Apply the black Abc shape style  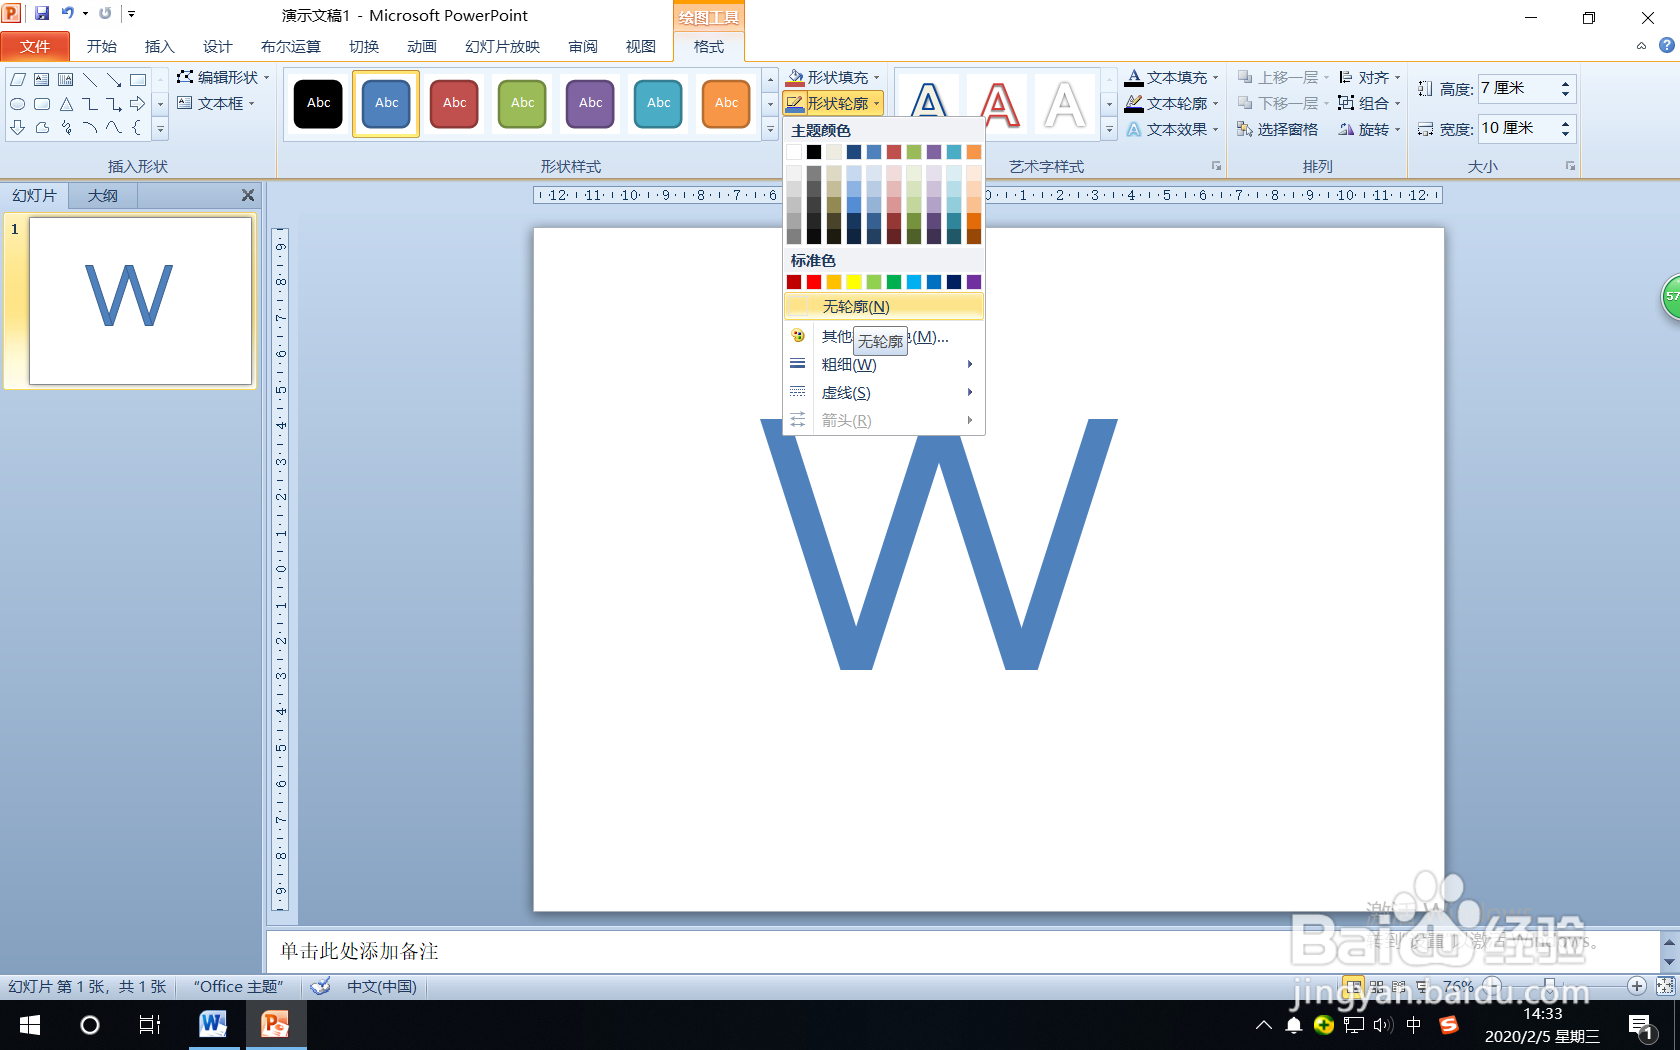click(x=318, y=103)
